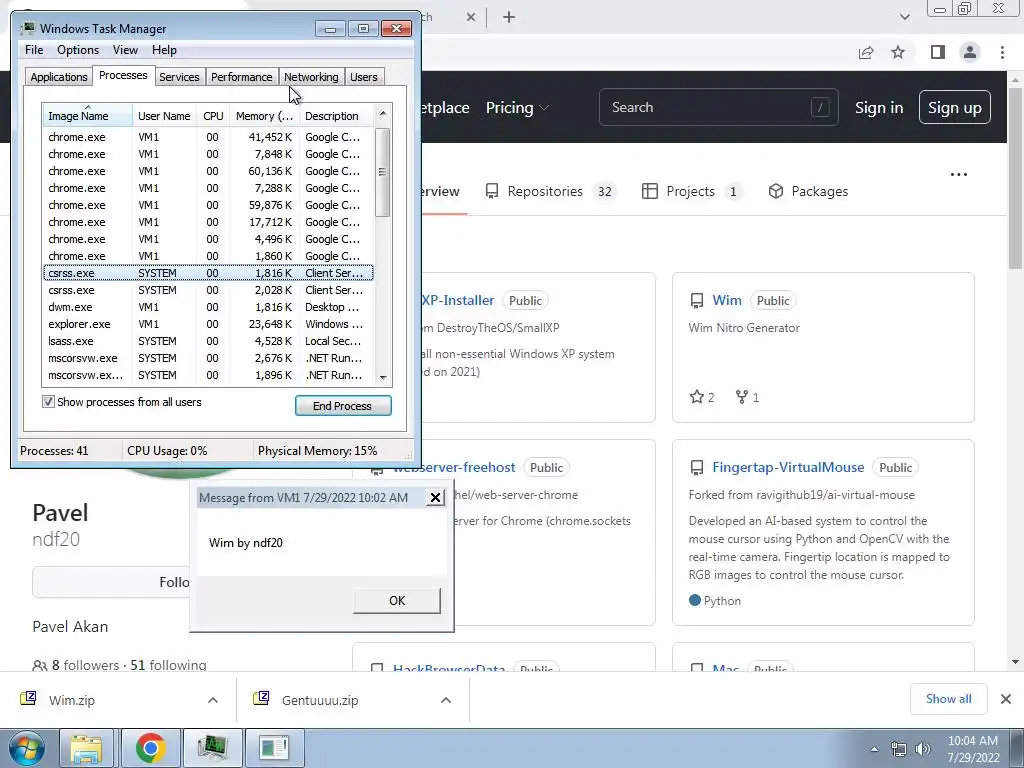Expand the Gentuuuu.zip download options
The image size is (1024, 768).
point(446,699)
